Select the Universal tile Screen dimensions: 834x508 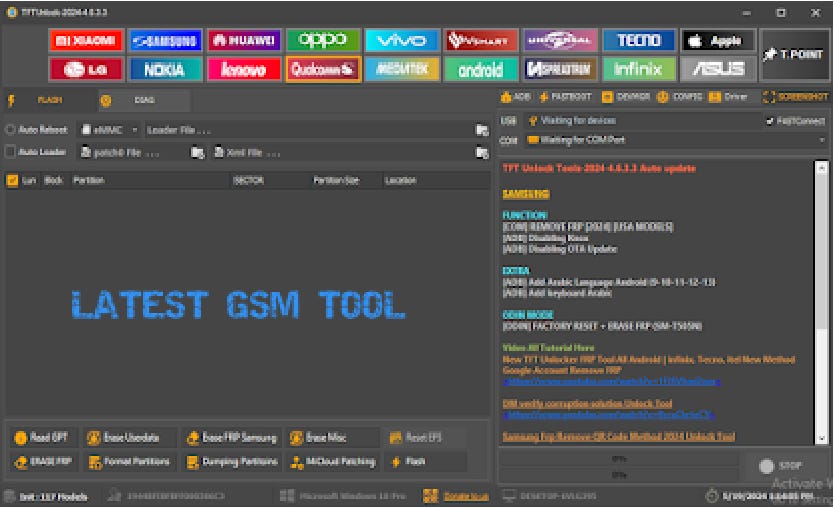pyautogui.click(x=560, y=40)
